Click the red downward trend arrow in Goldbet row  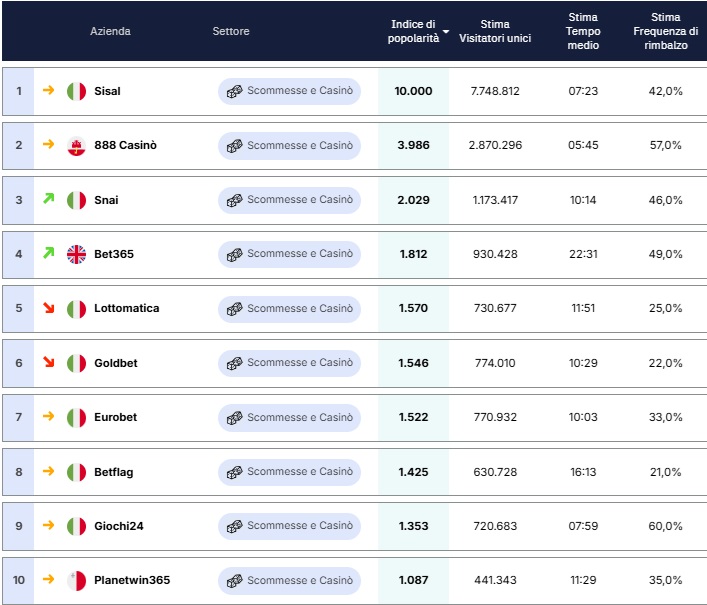coord(49,362)
